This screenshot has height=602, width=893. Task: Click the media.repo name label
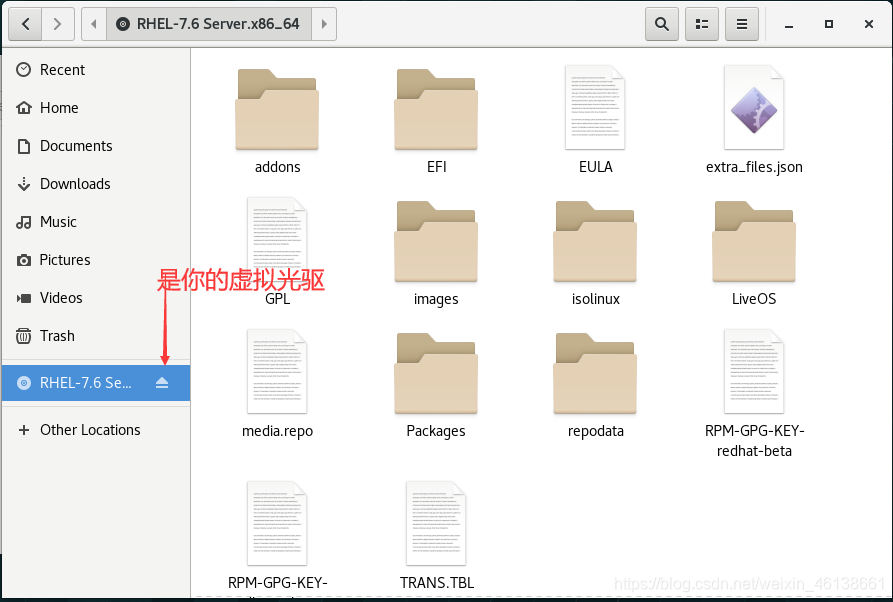pyautogui.click(x=277, y=431)
